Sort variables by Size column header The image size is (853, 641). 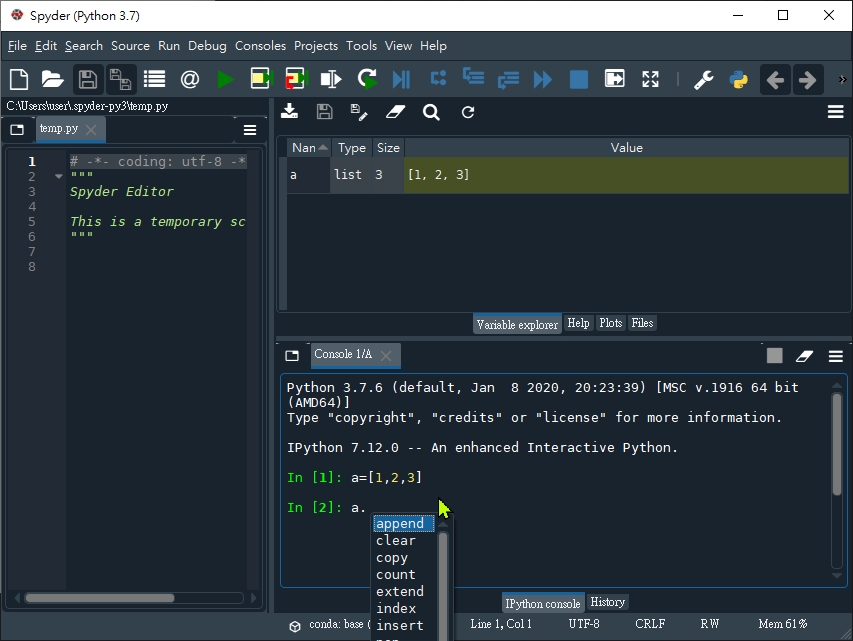[388, 147]
